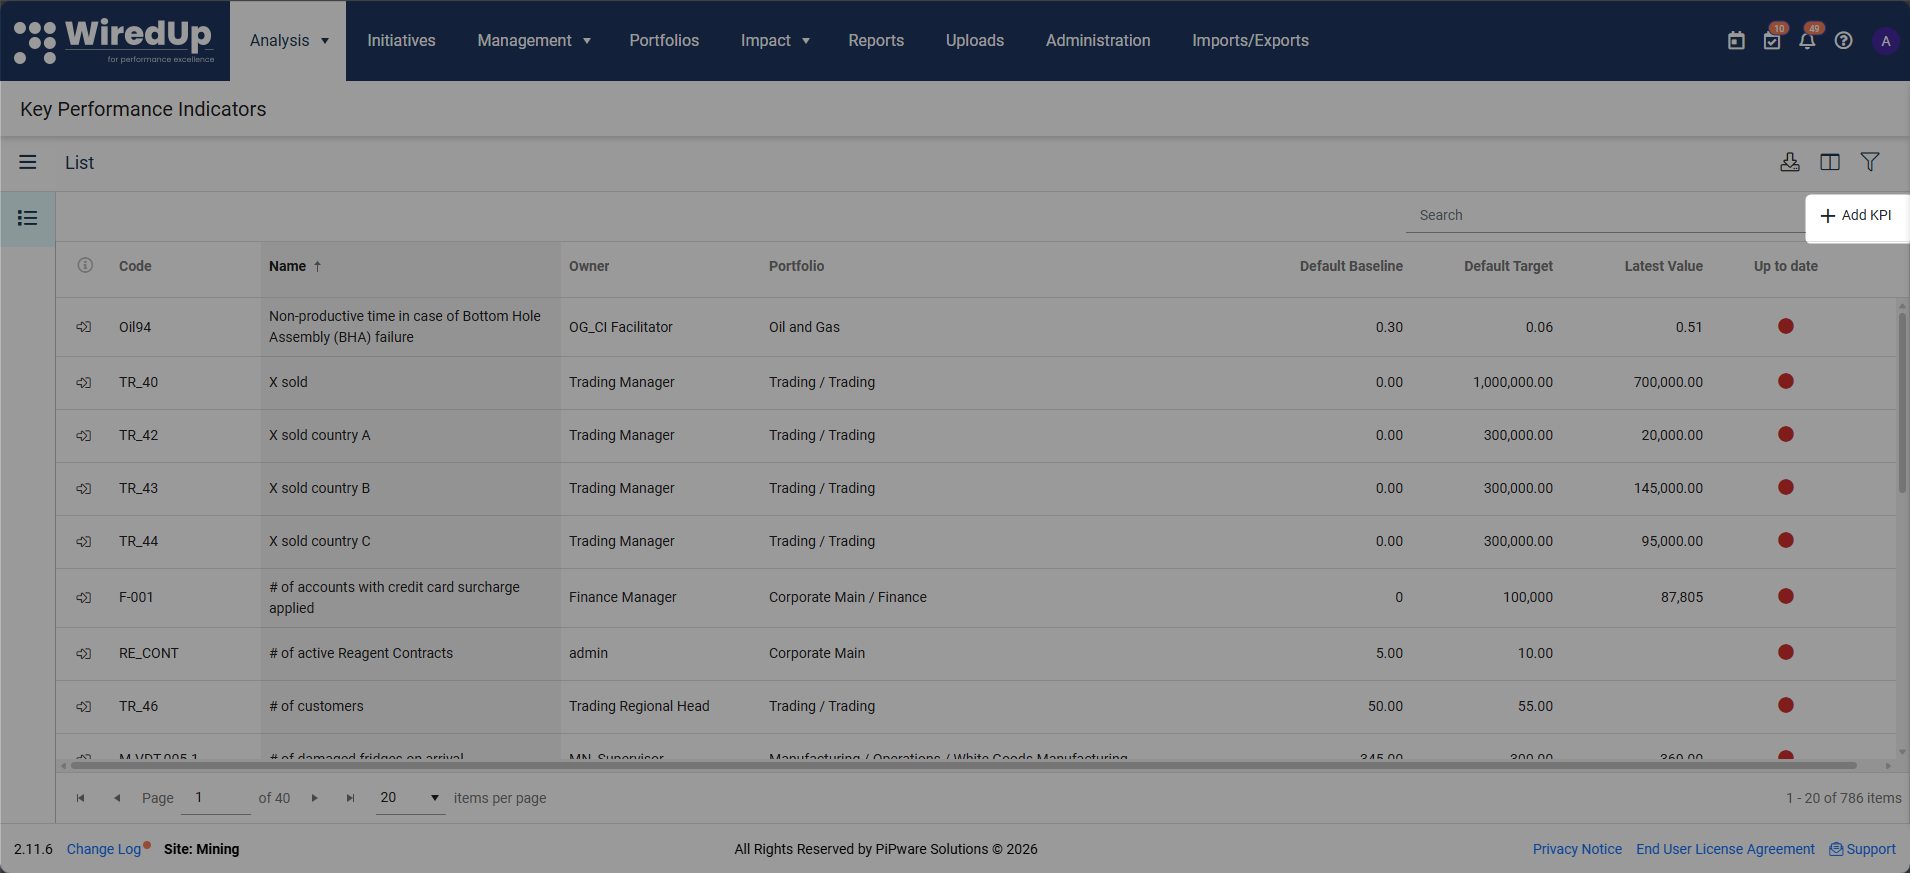Open the Portfolios tab
This screenshot has width=1910, height=873.
664,41
